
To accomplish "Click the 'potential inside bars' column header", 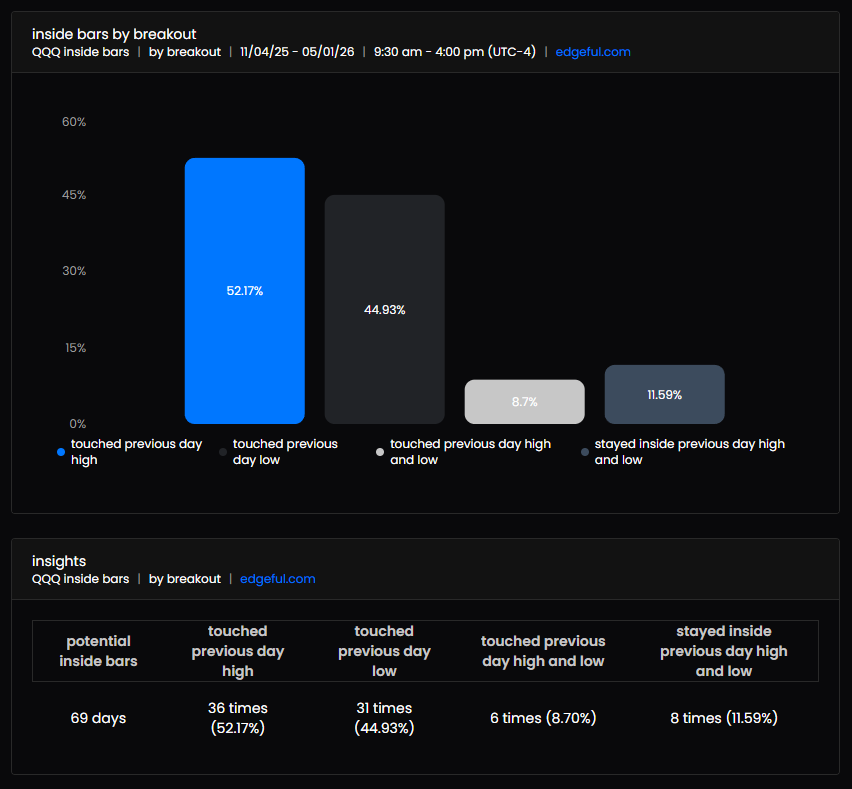I will (98, 651).
